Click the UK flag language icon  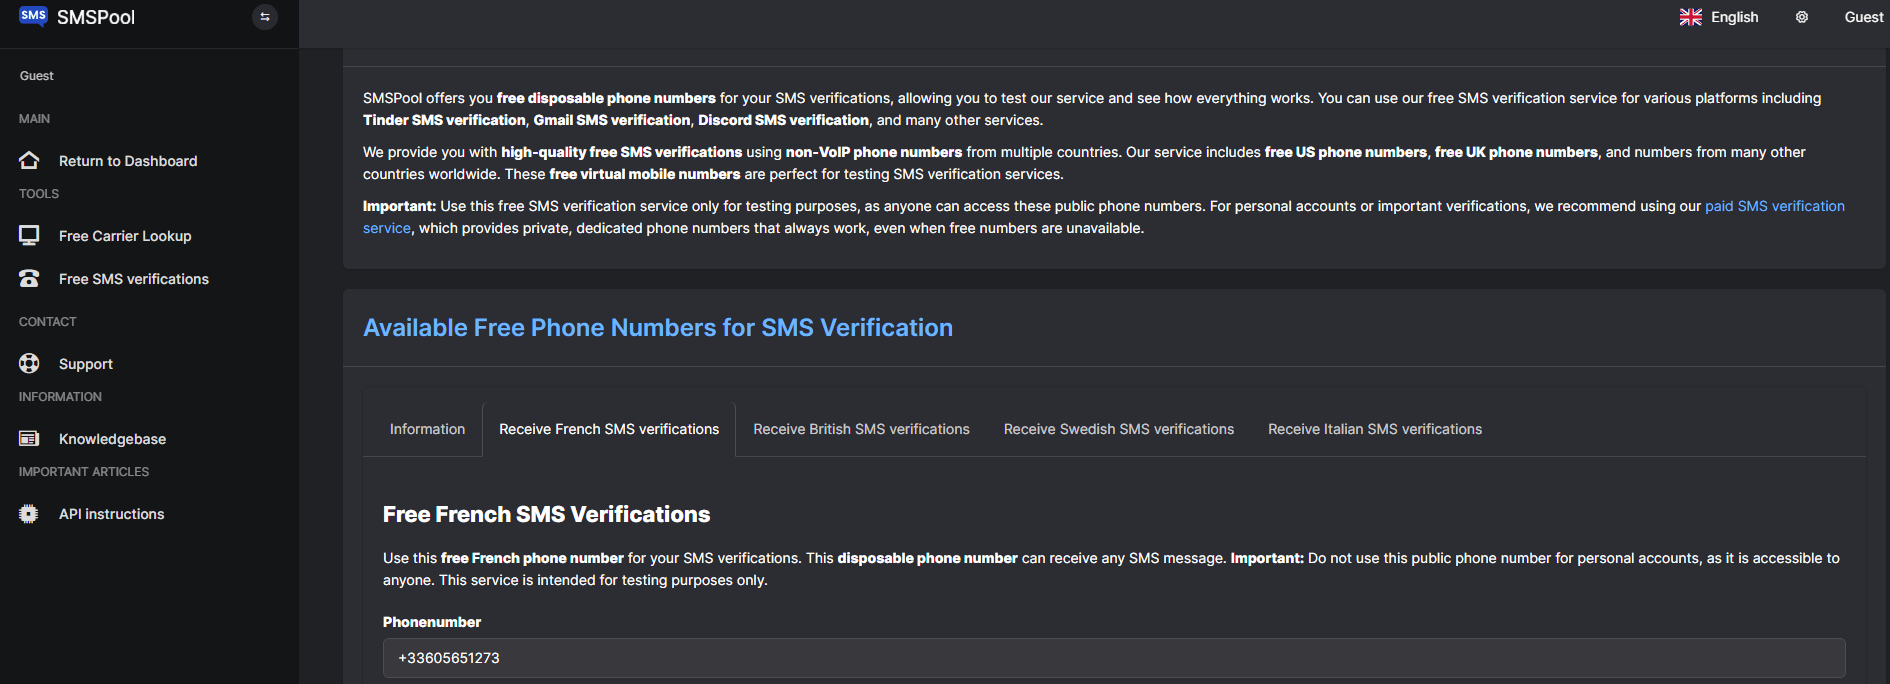coord(1690,17)
